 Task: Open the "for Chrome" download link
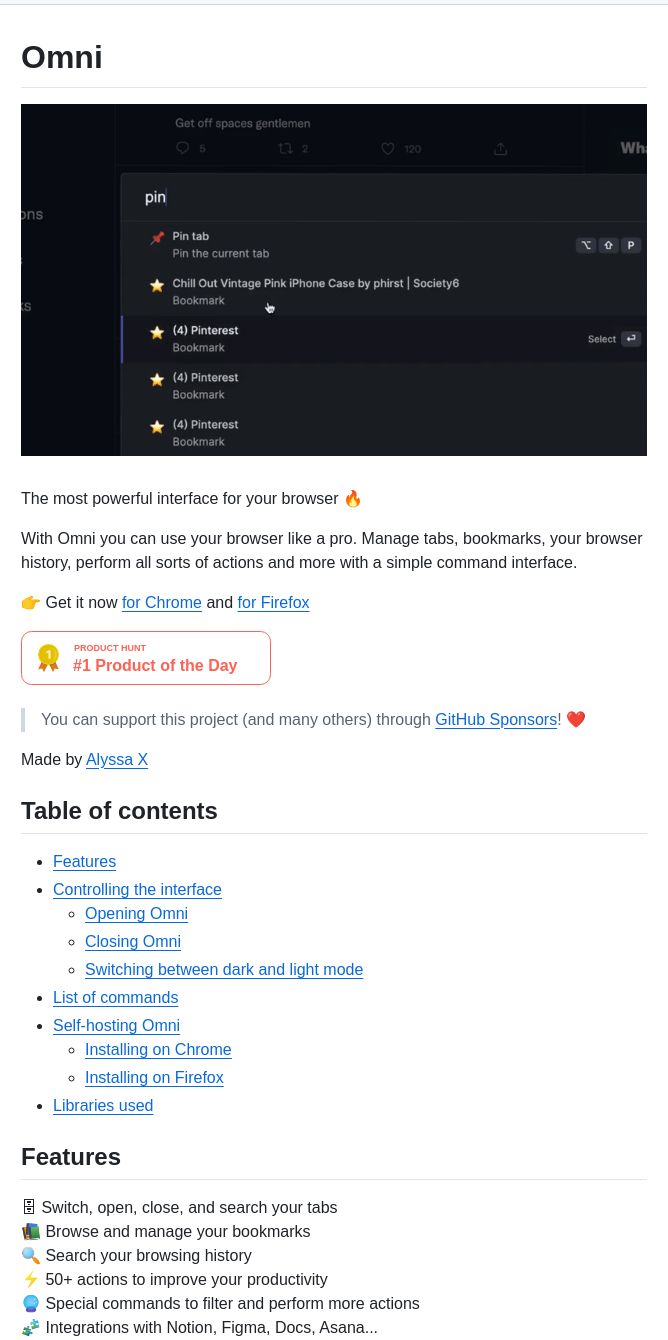(162, 602)
